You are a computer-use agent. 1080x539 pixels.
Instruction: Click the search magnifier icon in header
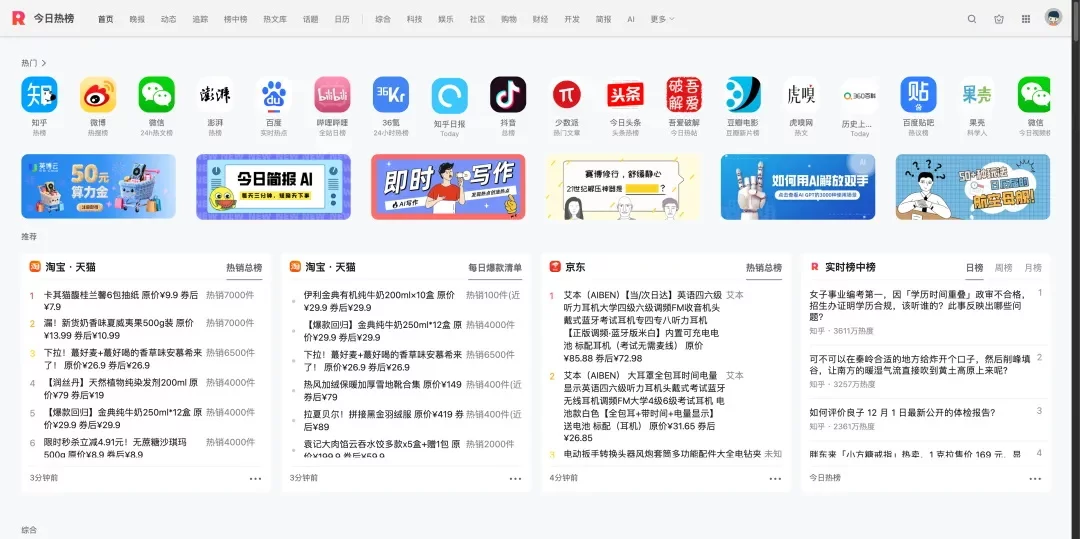click(x=972, y=19)
